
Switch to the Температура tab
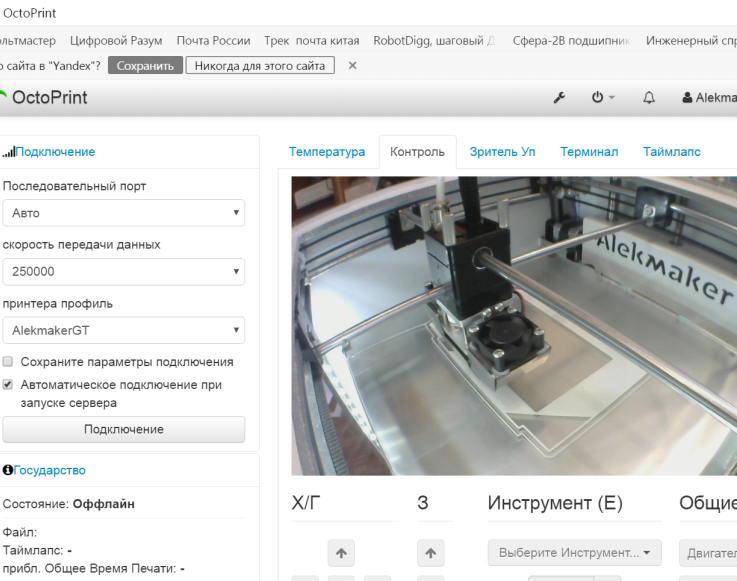[x=327, y=152]
